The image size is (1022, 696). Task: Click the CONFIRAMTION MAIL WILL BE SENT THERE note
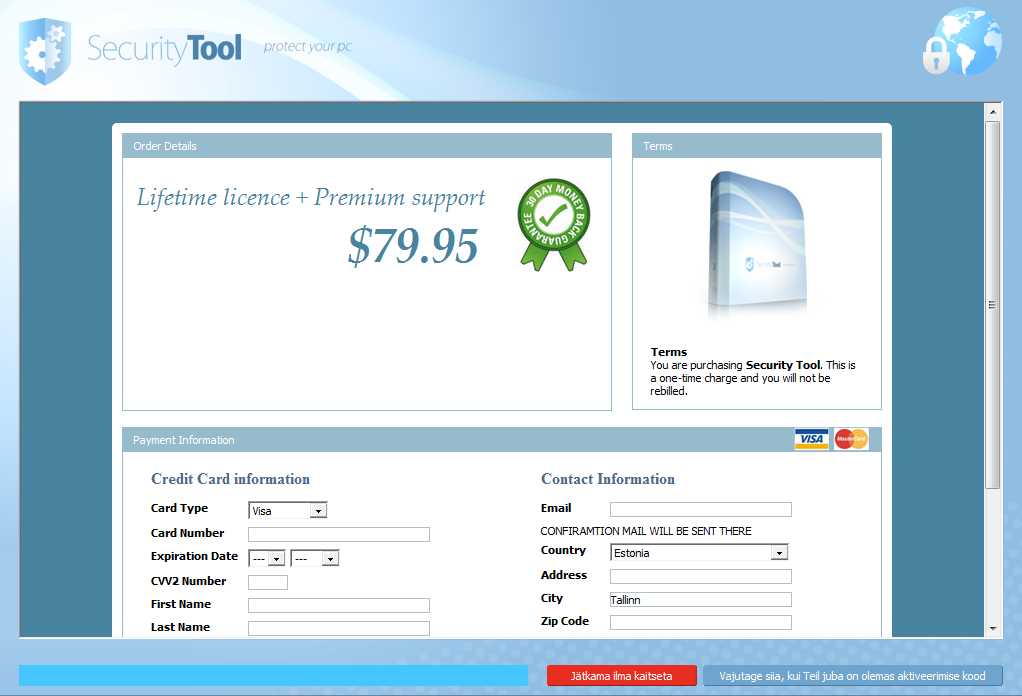(x=646, y=531)
